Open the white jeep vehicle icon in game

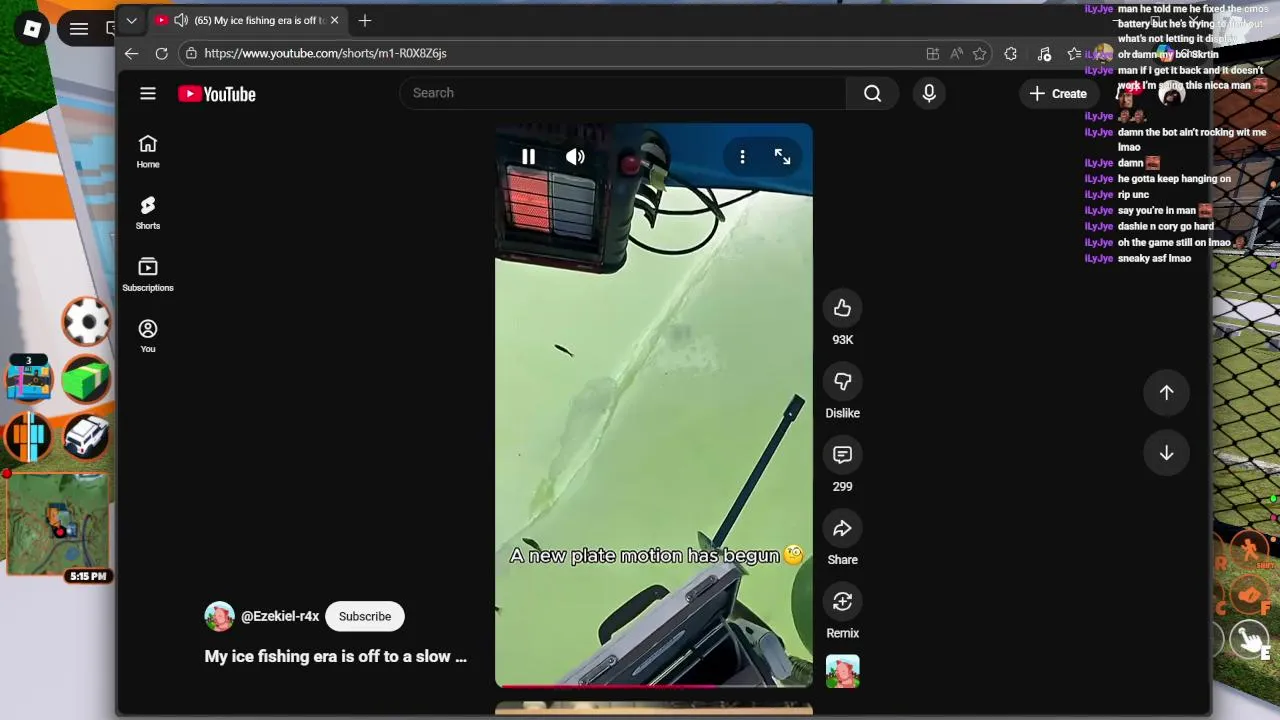(86, 436)
